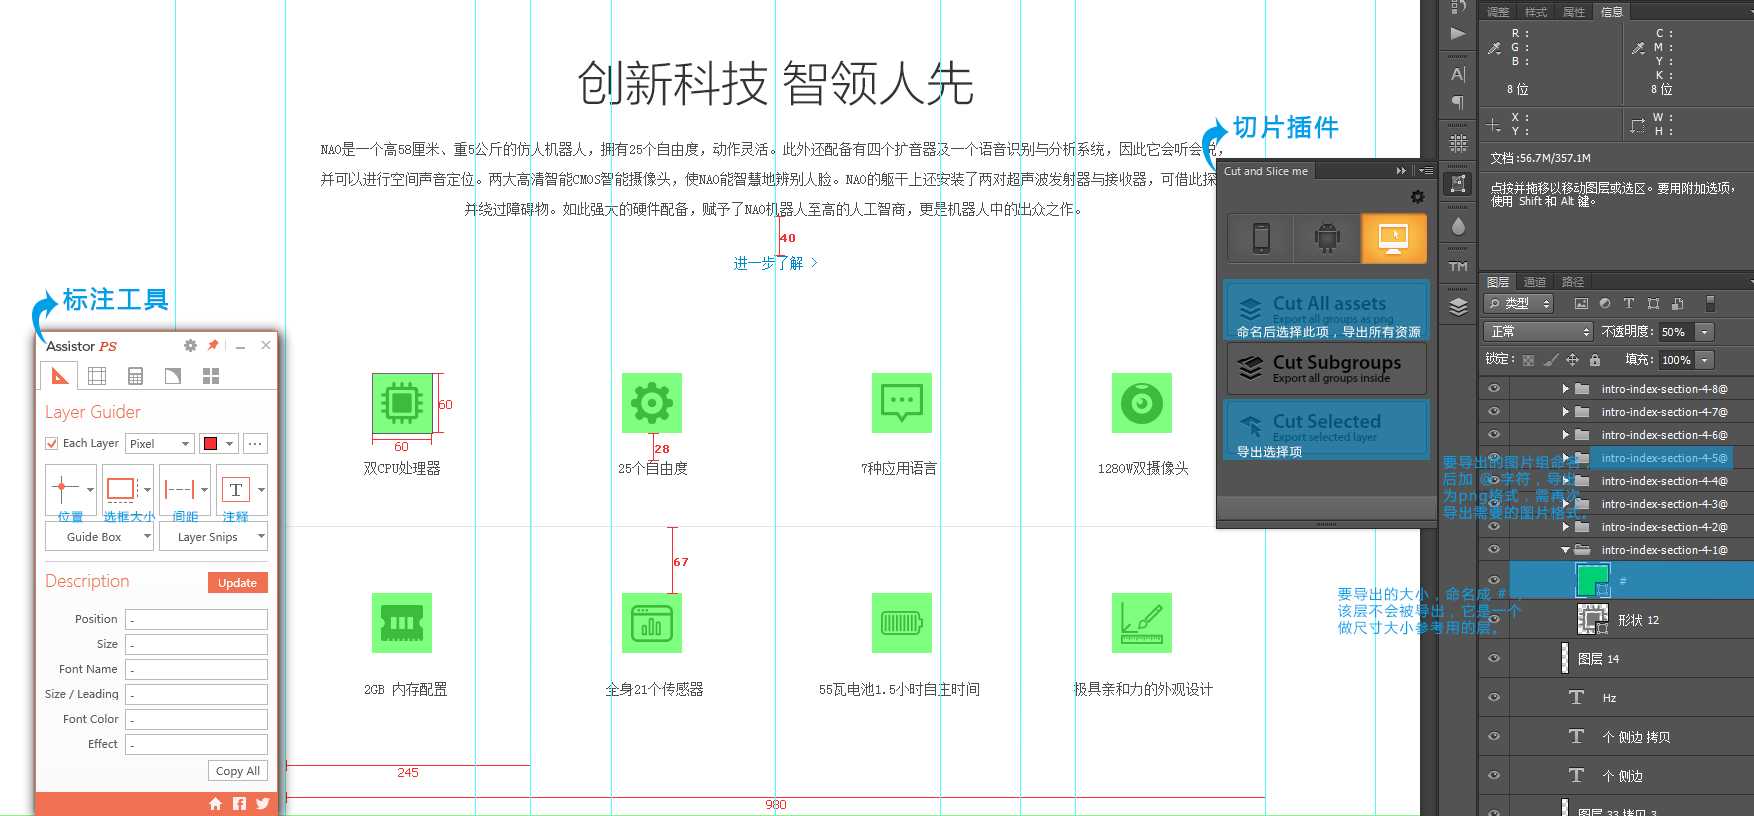The height and width of the screenshot is (816, 1754).
Task: Open the ellipsis more-options button
Action: [x=255, y=443]
